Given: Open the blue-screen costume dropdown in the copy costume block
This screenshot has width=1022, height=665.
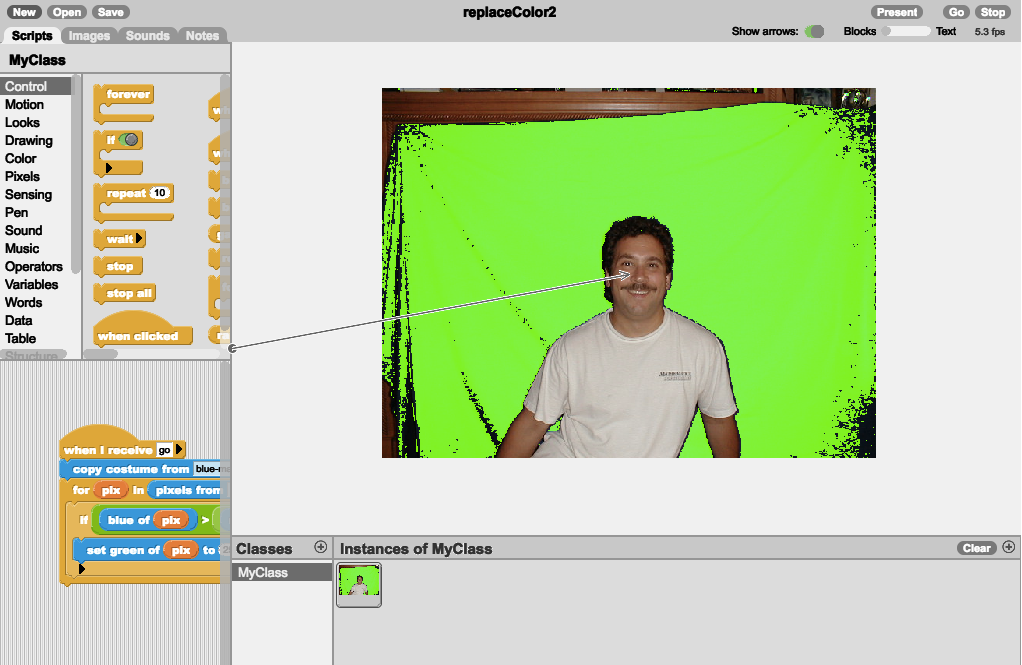Looking at the screenshot, I should click(x=212, y=469).
